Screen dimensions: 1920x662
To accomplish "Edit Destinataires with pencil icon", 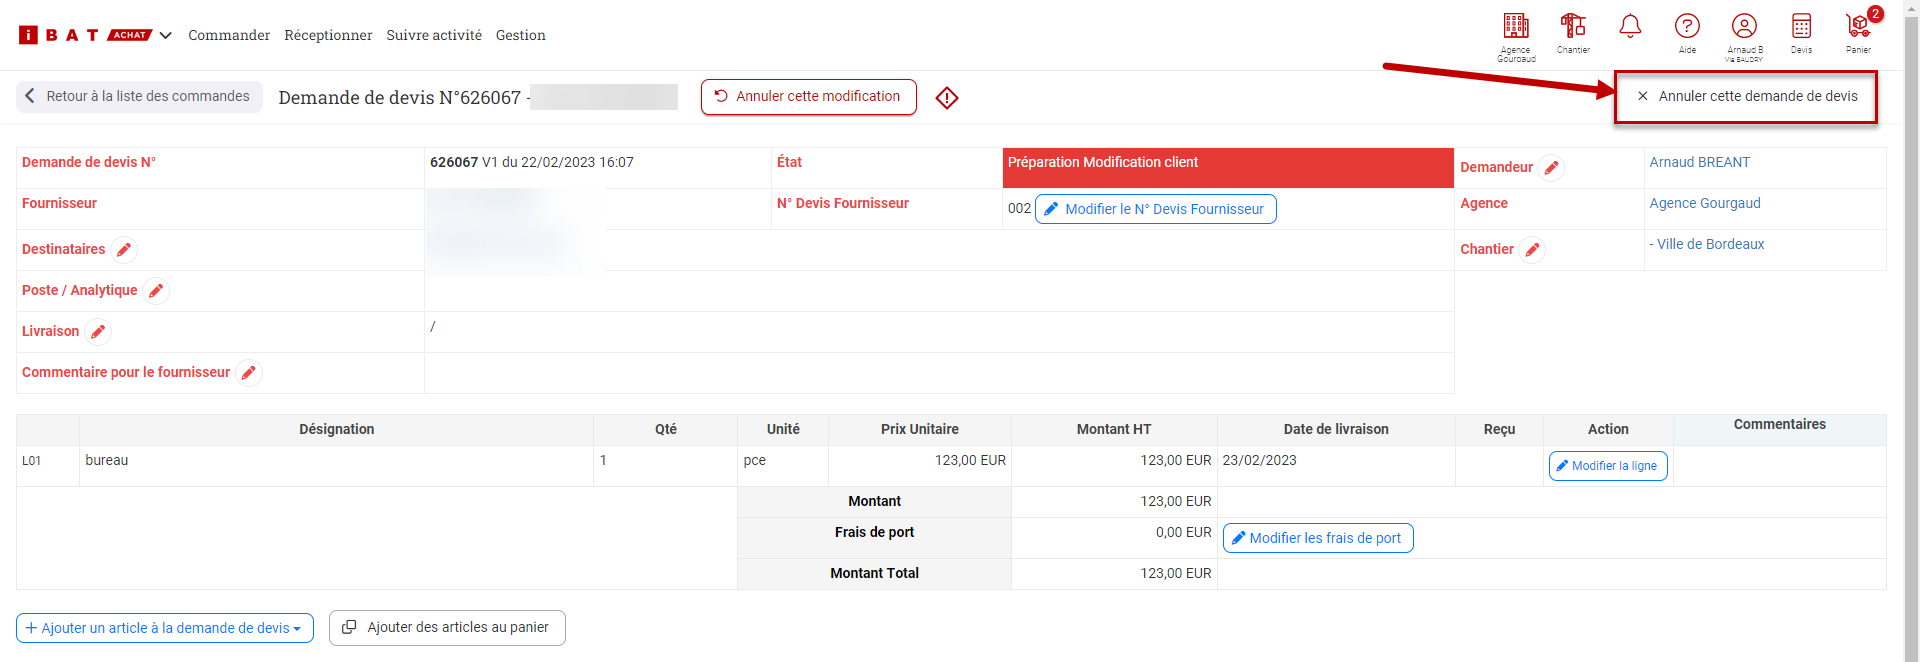I will (x=124, y=250).
